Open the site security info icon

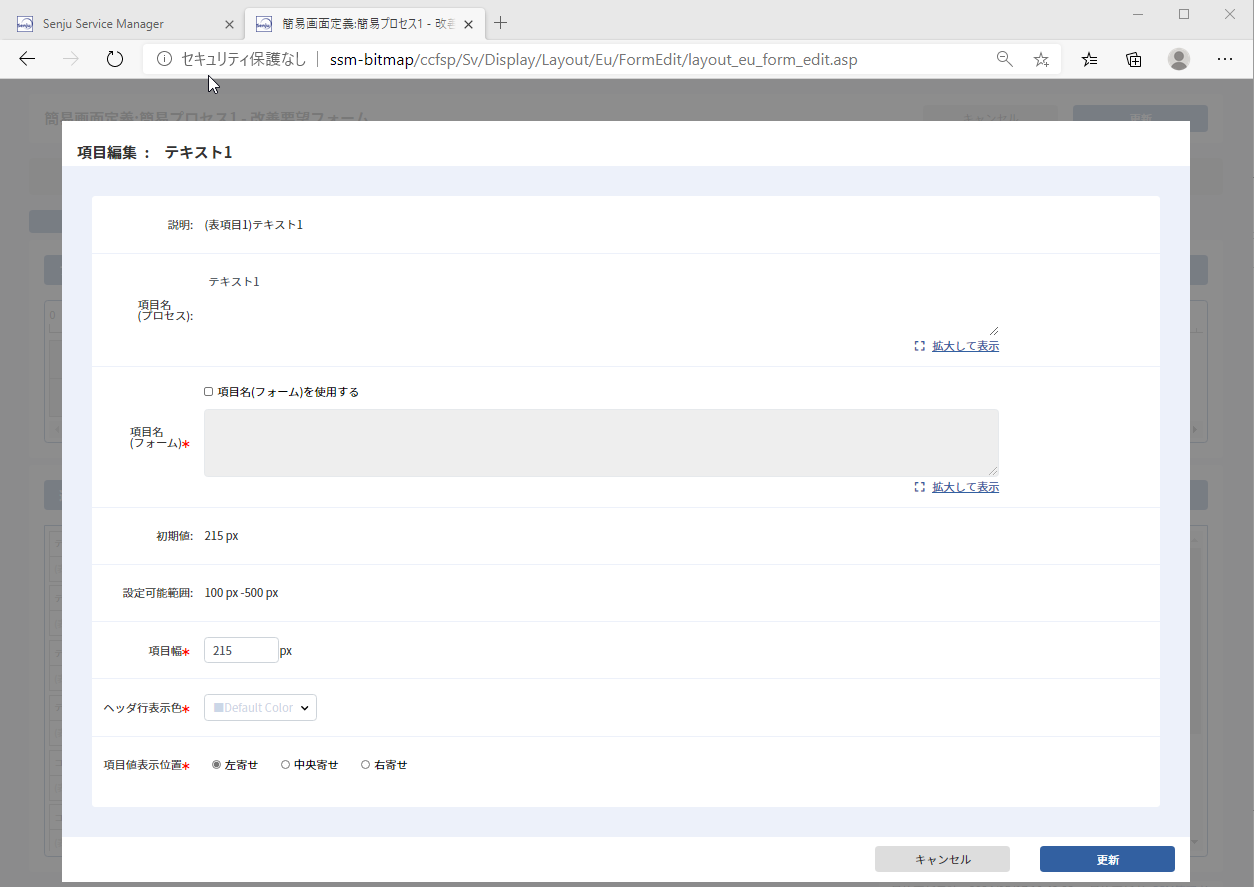[x=165, y=59]
